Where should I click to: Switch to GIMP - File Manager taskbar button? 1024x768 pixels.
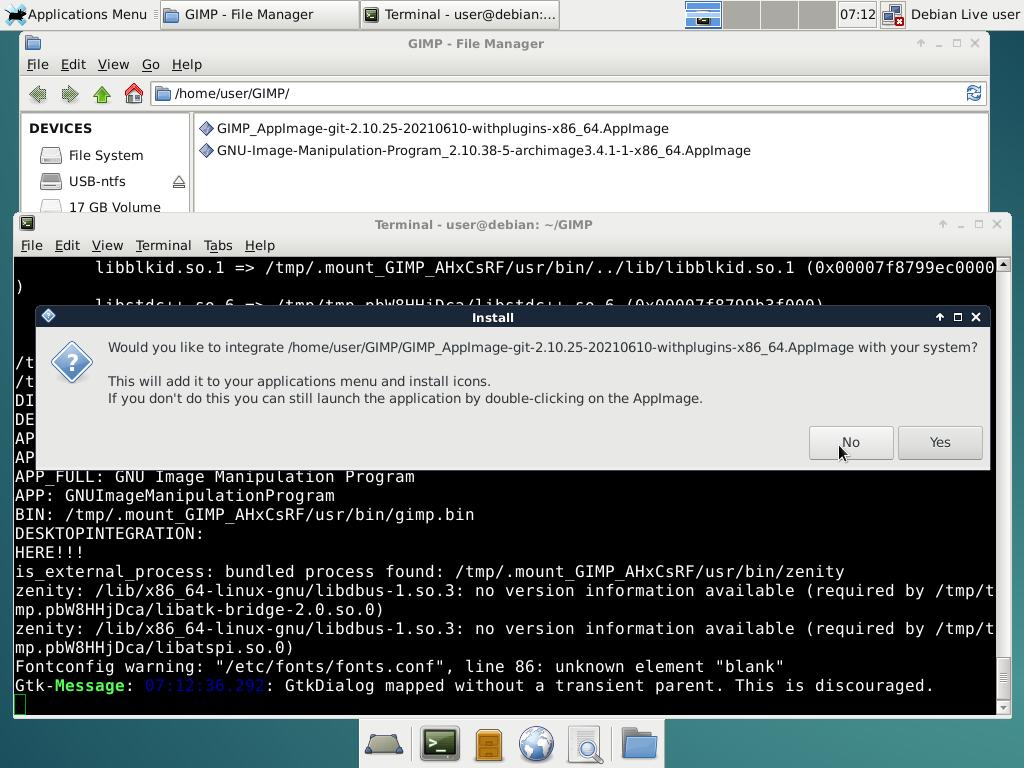click(259, 14)
